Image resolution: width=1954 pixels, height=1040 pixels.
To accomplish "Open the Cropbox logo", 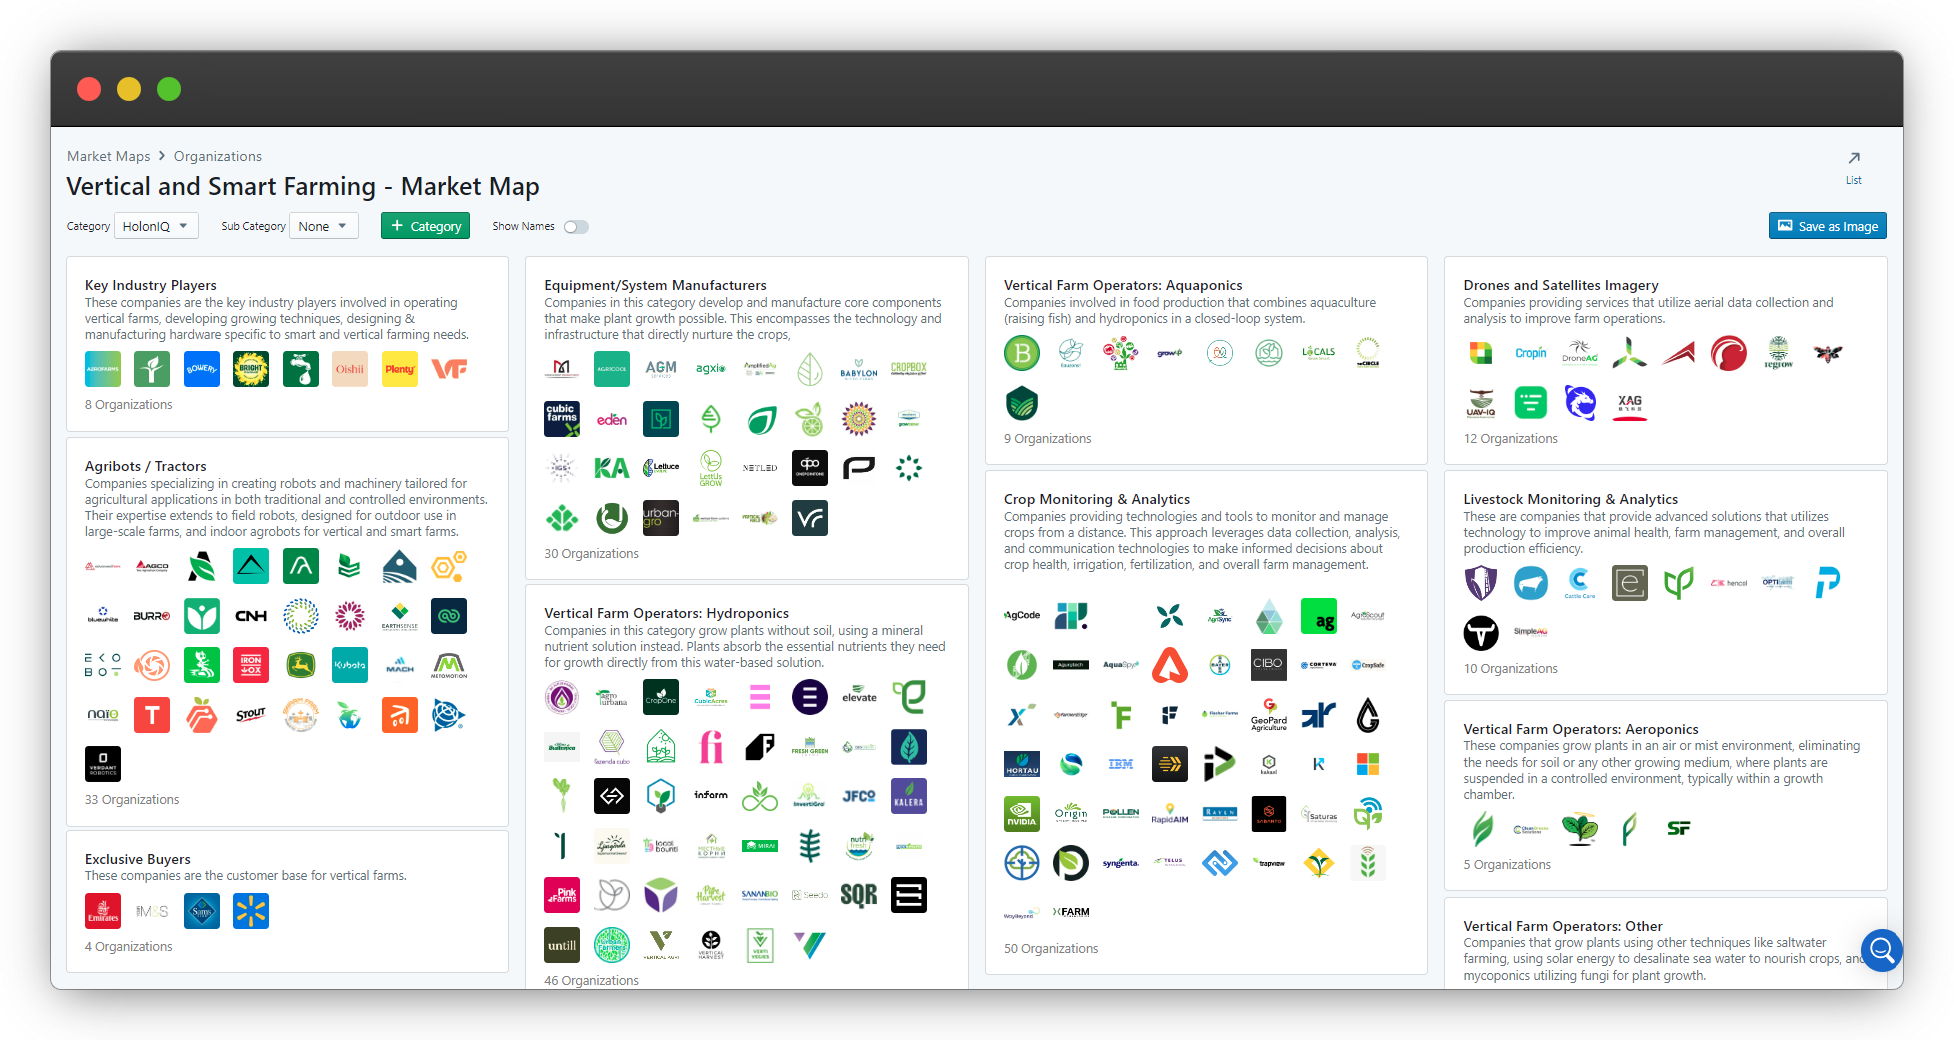I will tap(909, 369).
